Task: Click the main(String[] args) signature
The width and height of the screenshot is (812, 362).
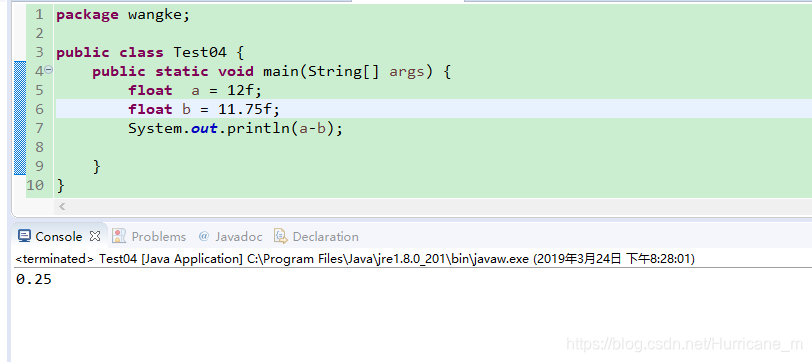Action: click(x=347, y=71)
